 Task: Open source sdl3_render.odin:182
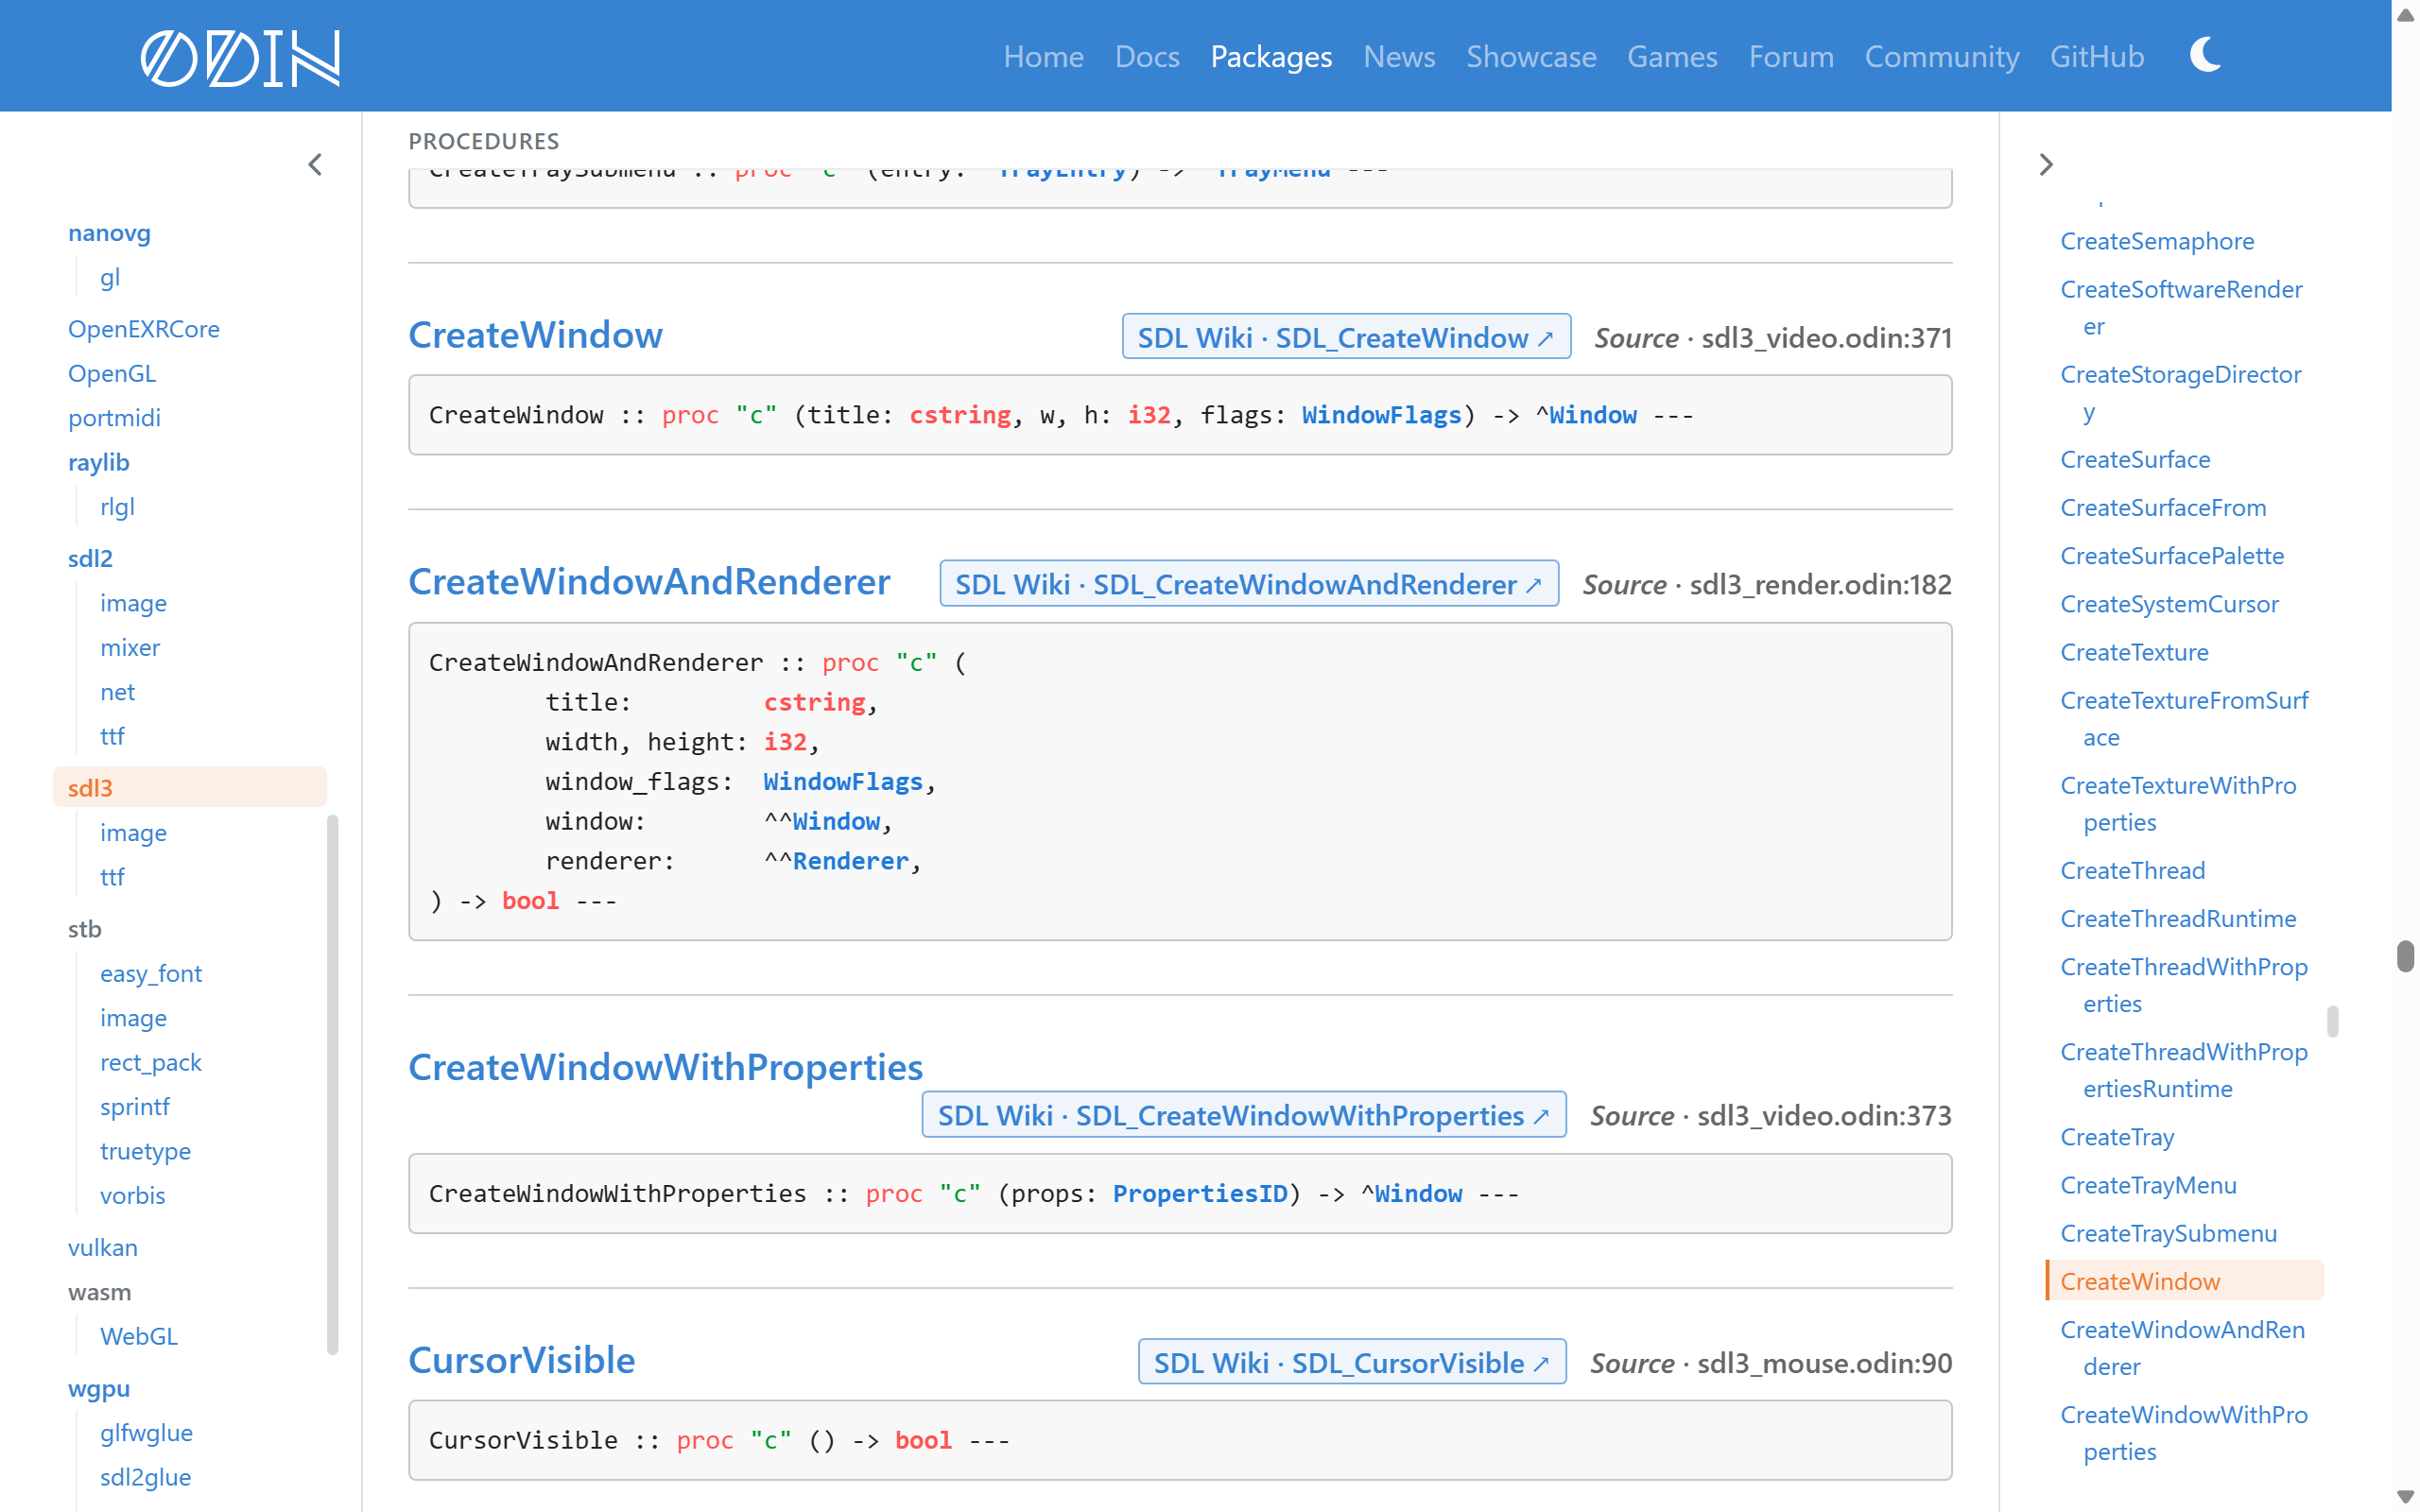[1820, 584]
